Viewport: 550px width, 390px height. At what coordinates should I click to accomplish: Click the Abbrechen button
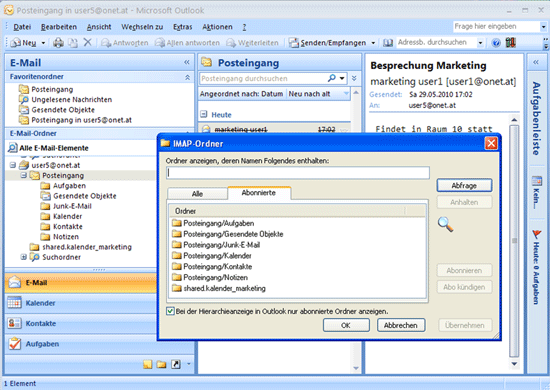(x=401, y=325)
